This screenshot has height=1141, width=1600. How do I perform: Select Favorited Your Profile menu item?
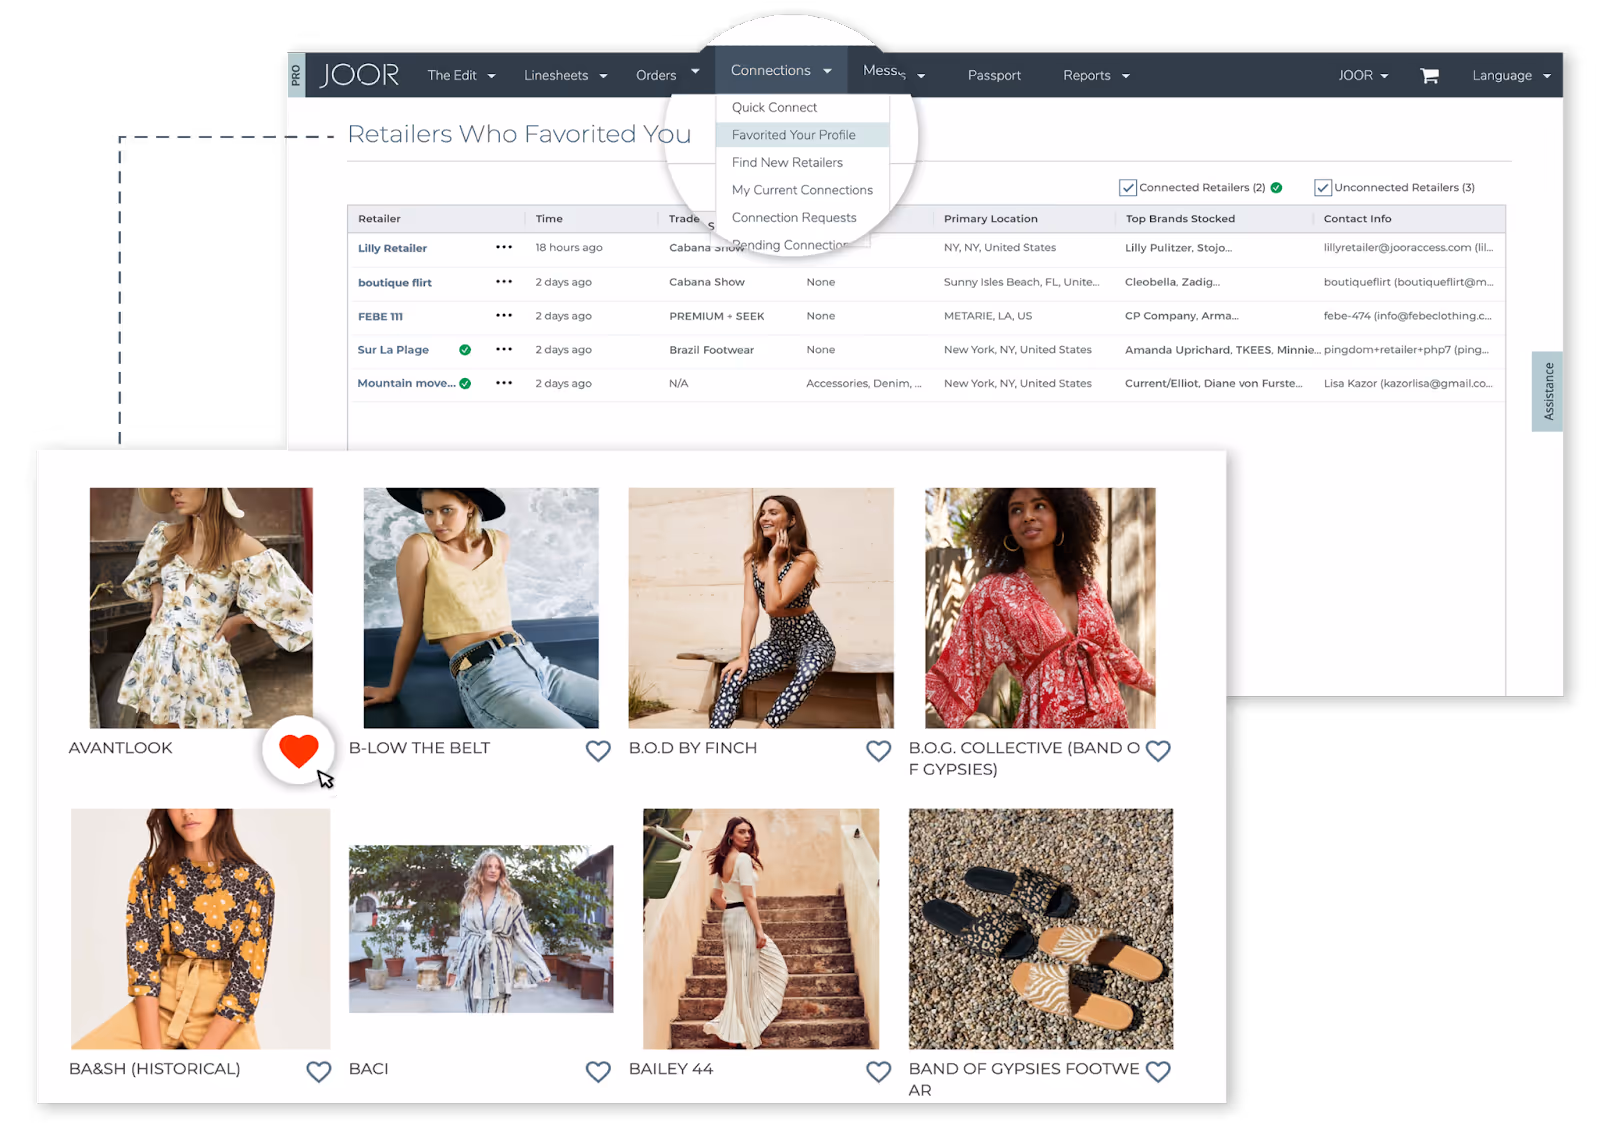pyautogui.click(x=802, y=135)
